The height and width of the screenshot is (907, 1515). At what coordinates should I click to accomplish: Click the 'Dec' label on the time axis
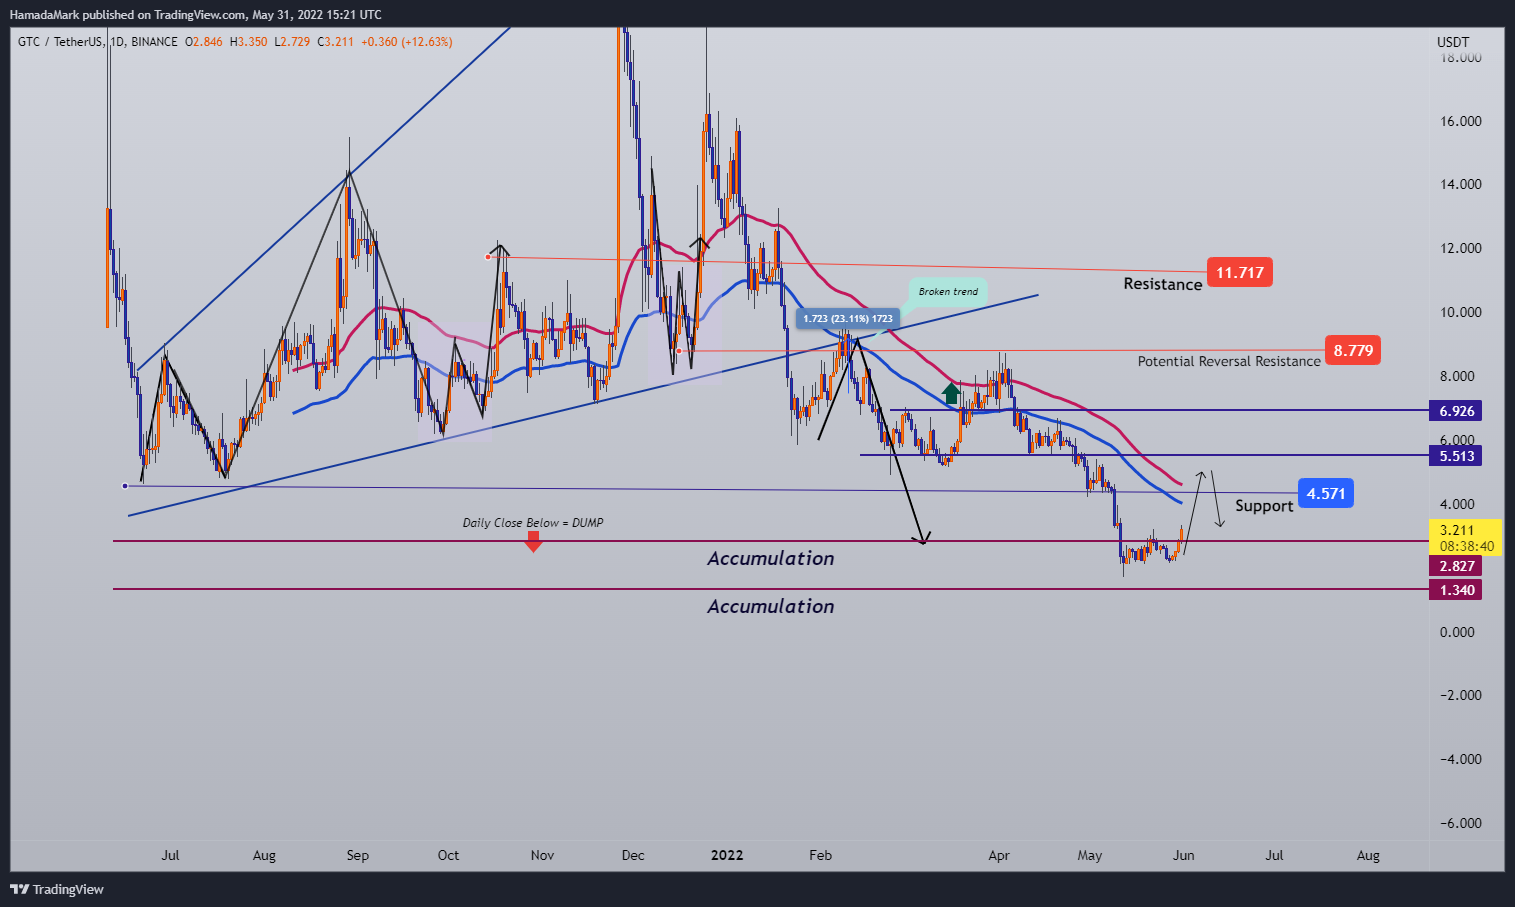click(633, 855)
